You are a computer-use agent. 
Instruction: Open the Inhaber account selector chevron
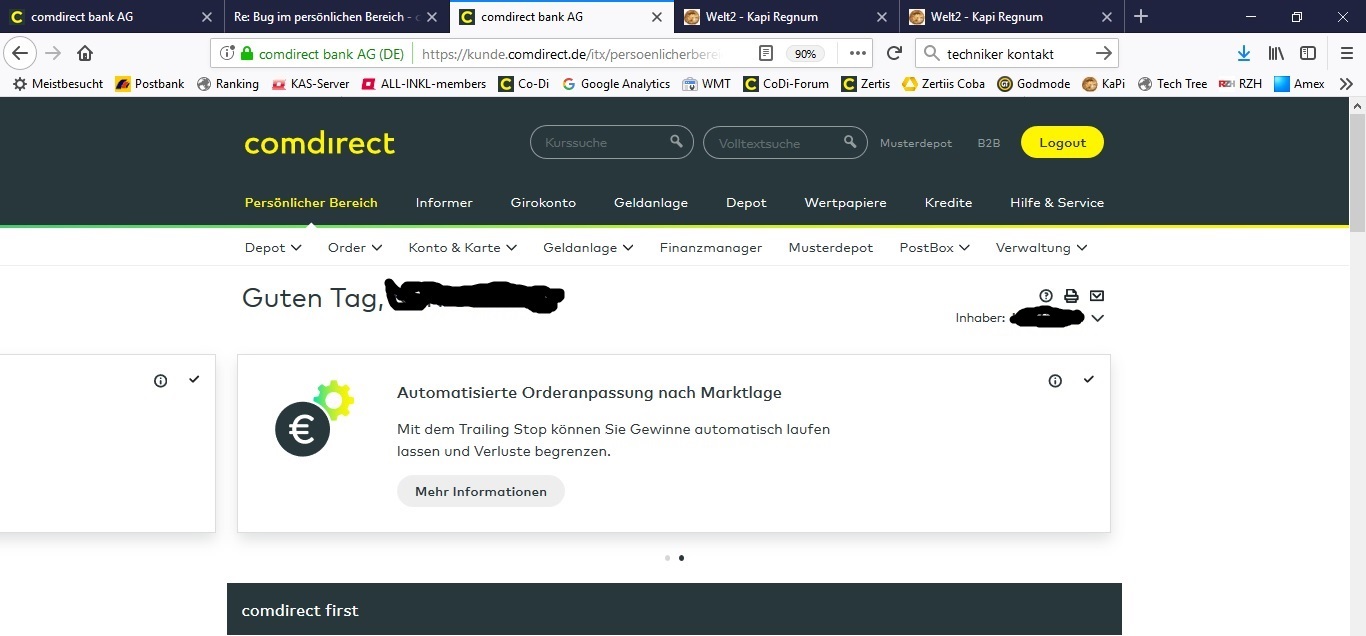pos(1097,319)
